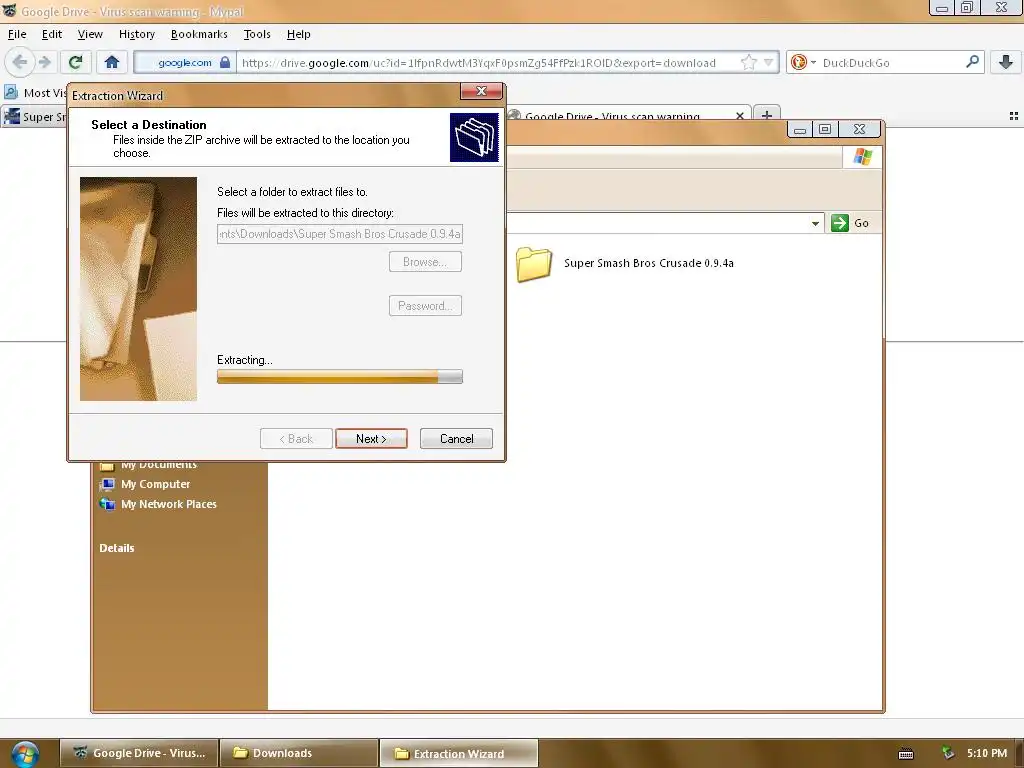Open My Computer in Explorer sidebar
Image resolution: width=1024 pixels, height=768 pixels.
pyautogui.click(x=144, y=484)
